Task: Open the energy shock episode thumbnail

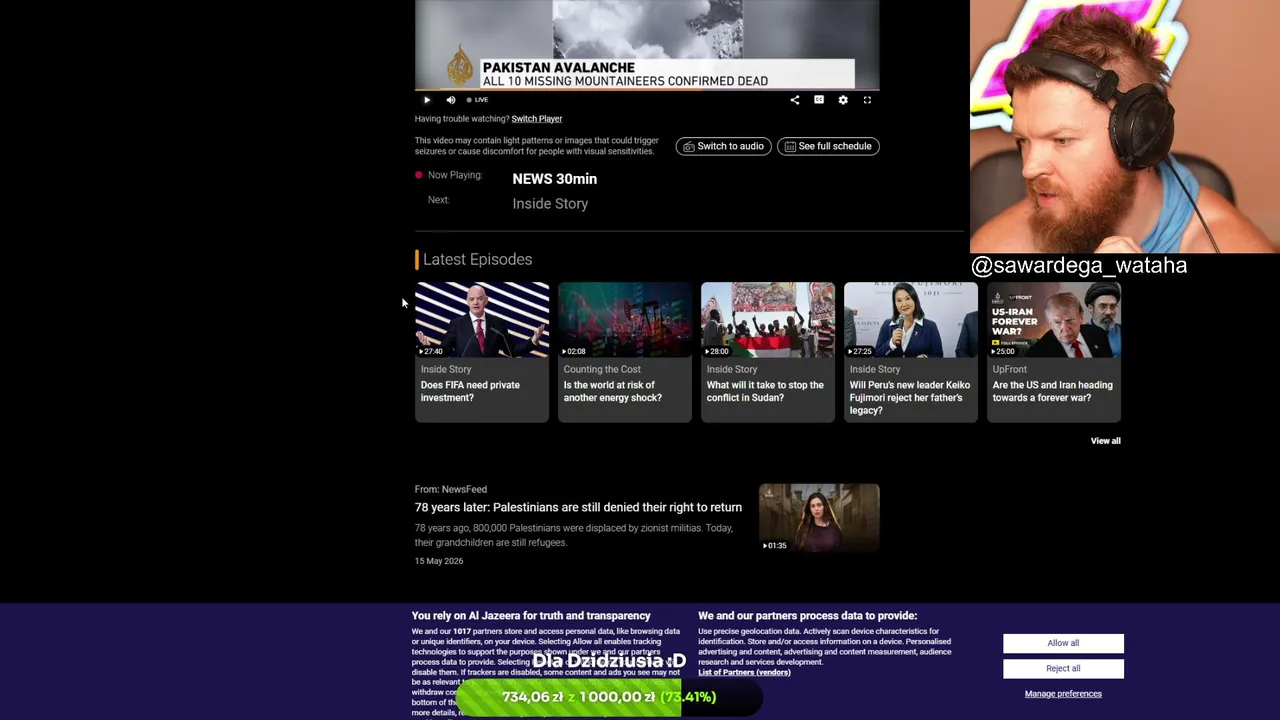Action: (x=625, y=320)
